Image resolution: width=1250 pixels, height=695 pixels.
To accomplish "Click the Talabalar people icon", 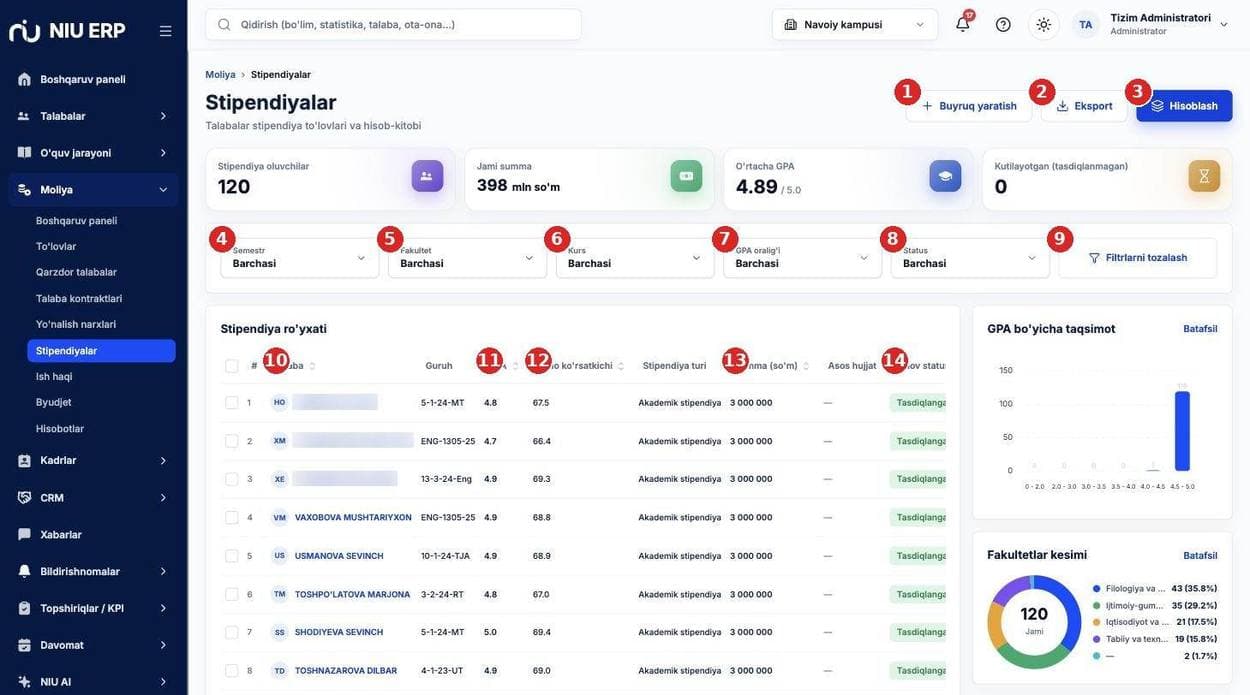I will pos(24,116).
